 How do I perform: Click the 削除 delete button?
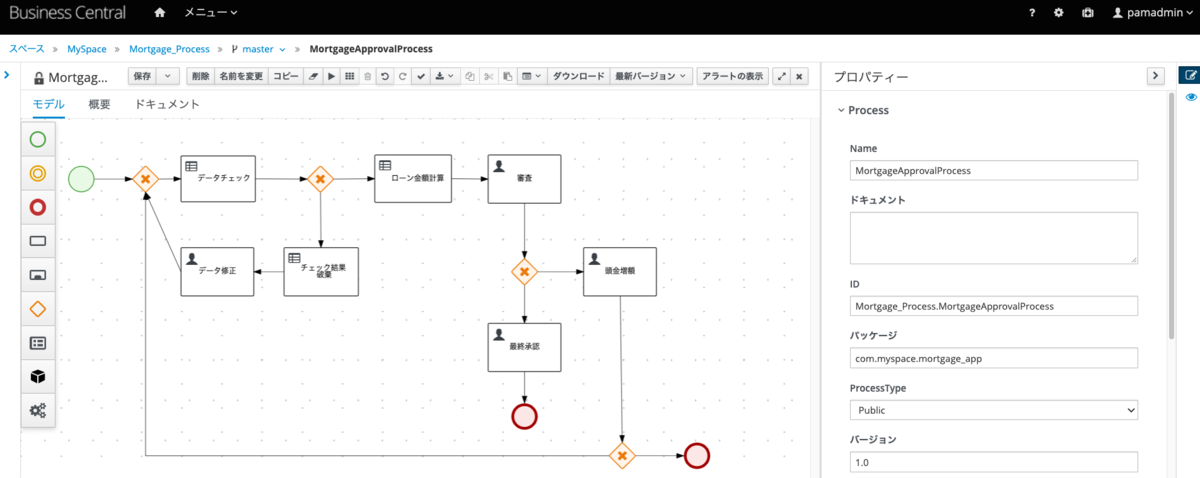point(200,76)
